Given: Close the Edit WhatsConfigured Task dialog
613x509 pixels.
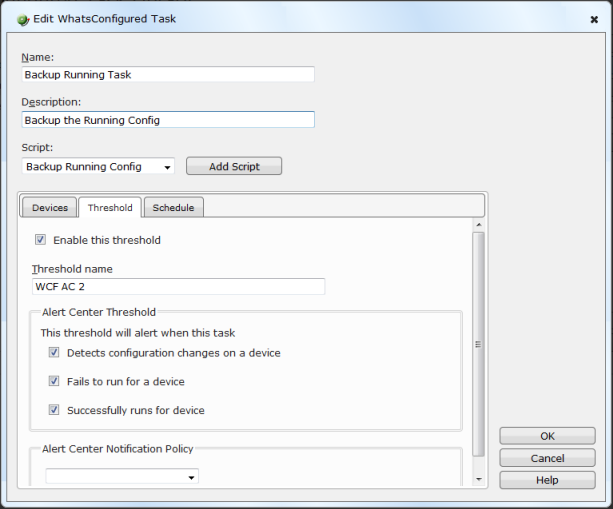Looking at the screenshot, I should point(594,20).
